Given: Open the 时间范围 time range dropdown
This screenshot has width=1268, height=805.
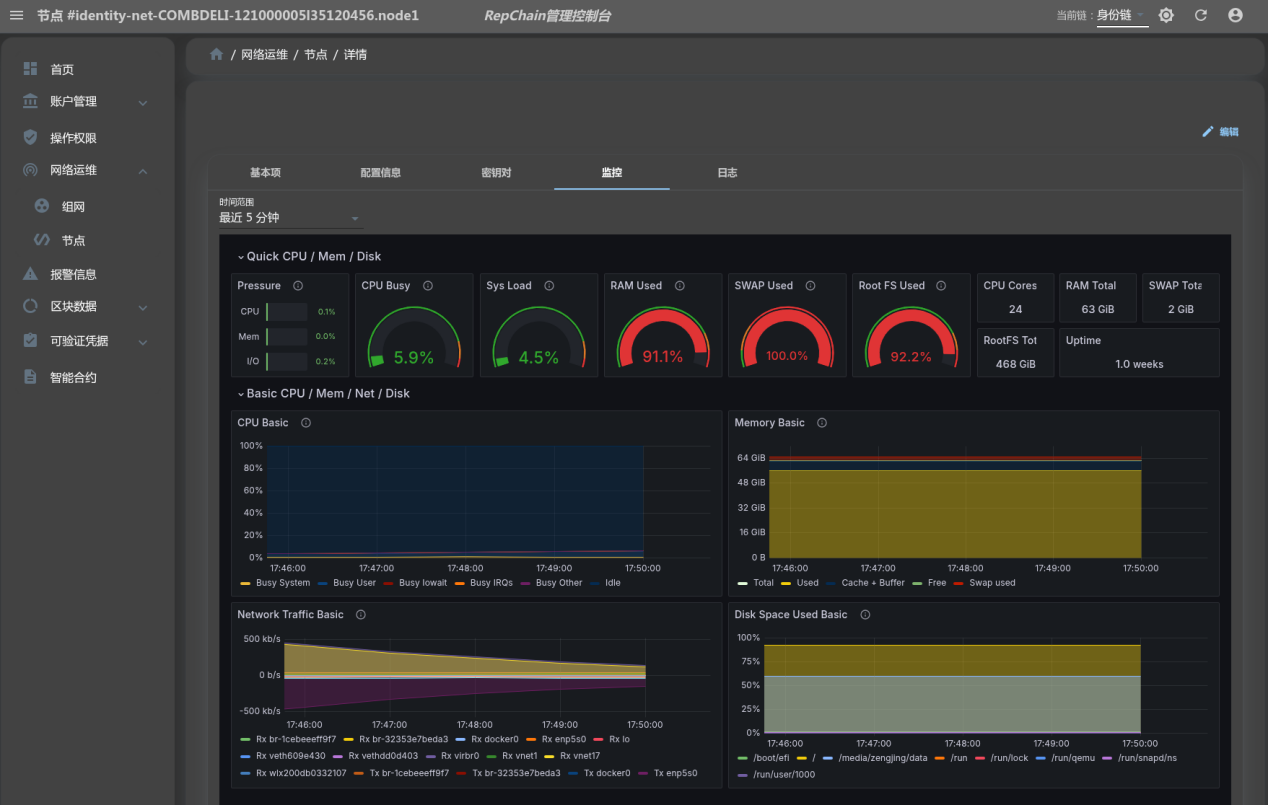Looking at the screenshot, I should coord(291,217).
